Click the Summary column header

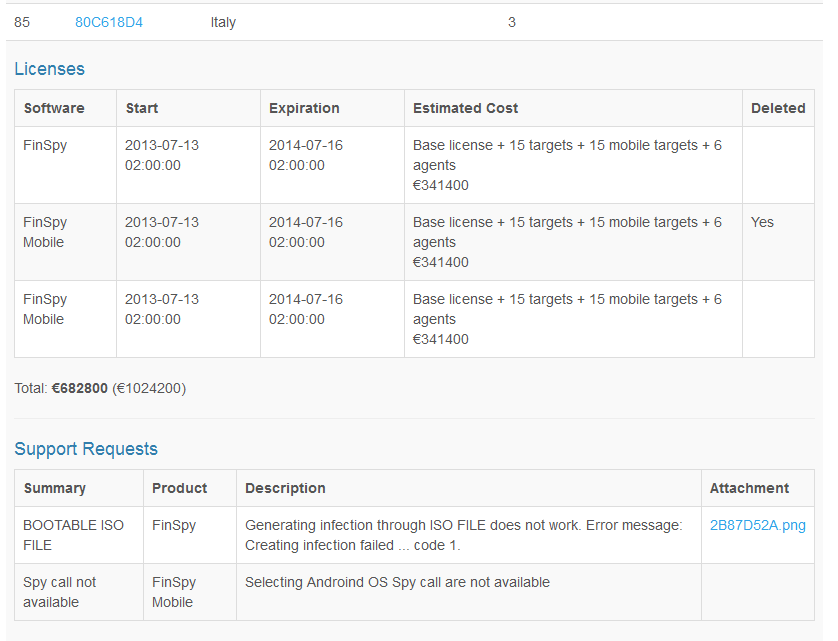point(55,488)
